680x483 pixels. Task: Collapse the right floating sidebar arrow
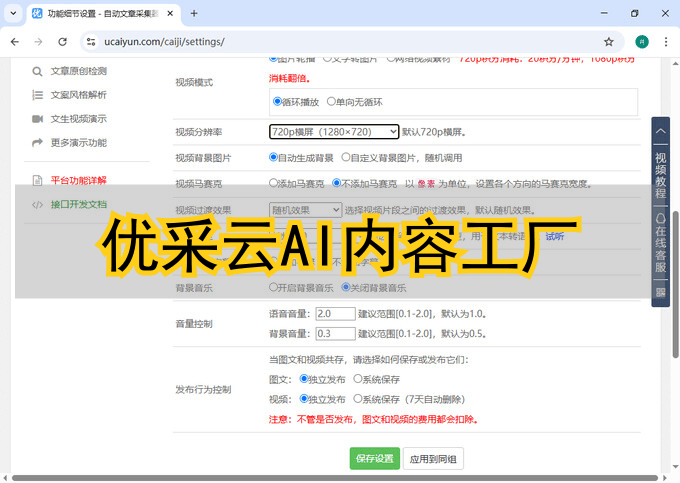pyautogui.click(x=661, y=131)
